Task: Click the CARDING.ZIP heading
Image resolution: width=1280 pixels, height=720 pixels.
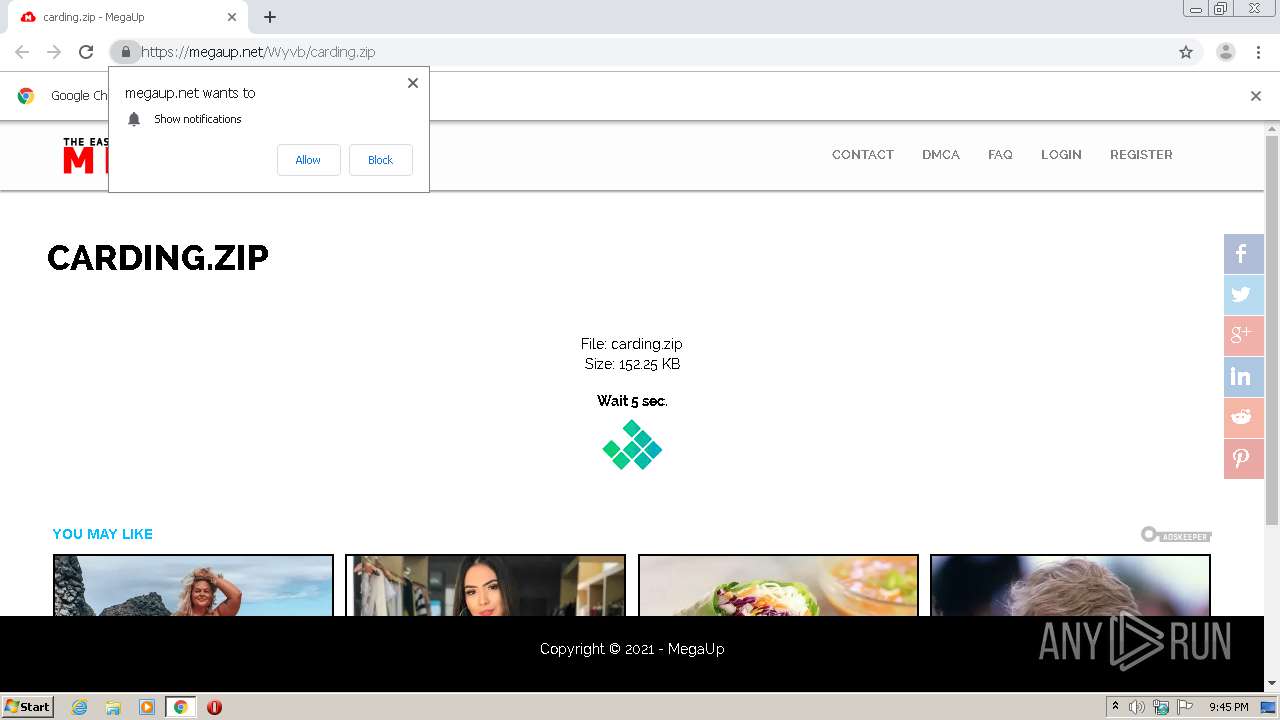Action: [x=158, y=258]
